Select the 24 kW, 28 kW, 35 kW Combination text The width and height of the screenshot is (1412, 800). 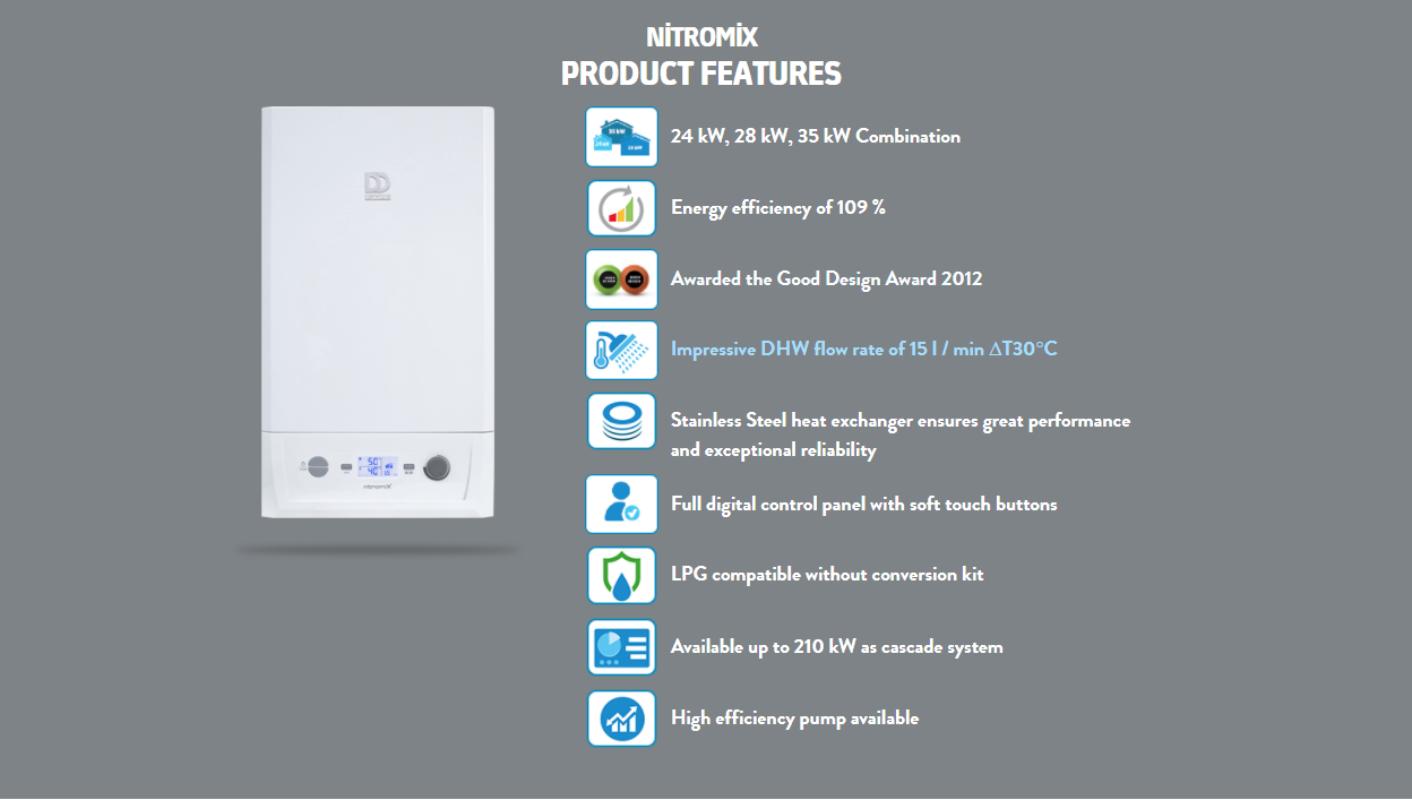[815, 137]
